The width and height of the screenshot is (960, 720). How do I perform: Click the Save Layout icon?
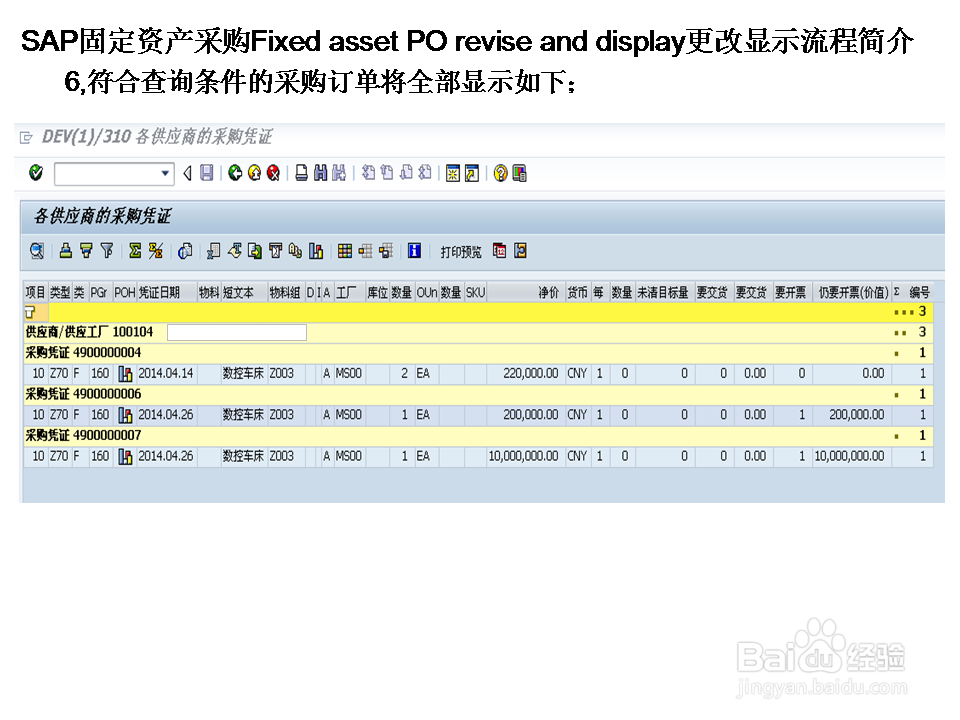pos(386,251)
